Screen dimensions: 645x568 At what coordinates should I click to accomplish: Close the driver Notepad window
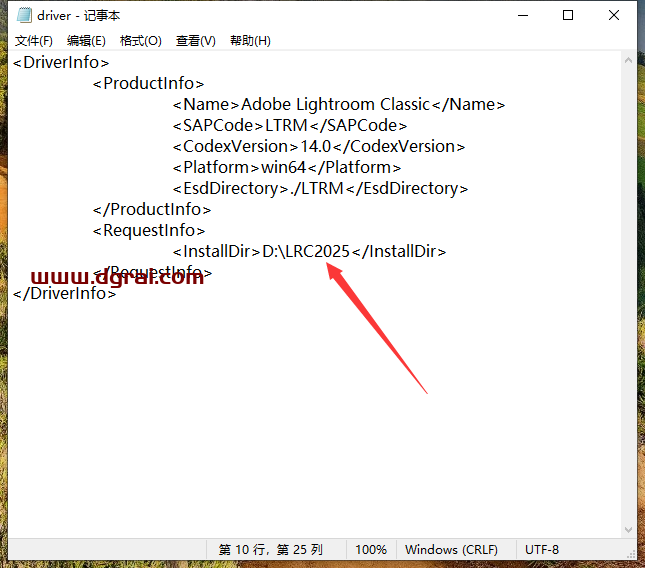tap(614, 16)
